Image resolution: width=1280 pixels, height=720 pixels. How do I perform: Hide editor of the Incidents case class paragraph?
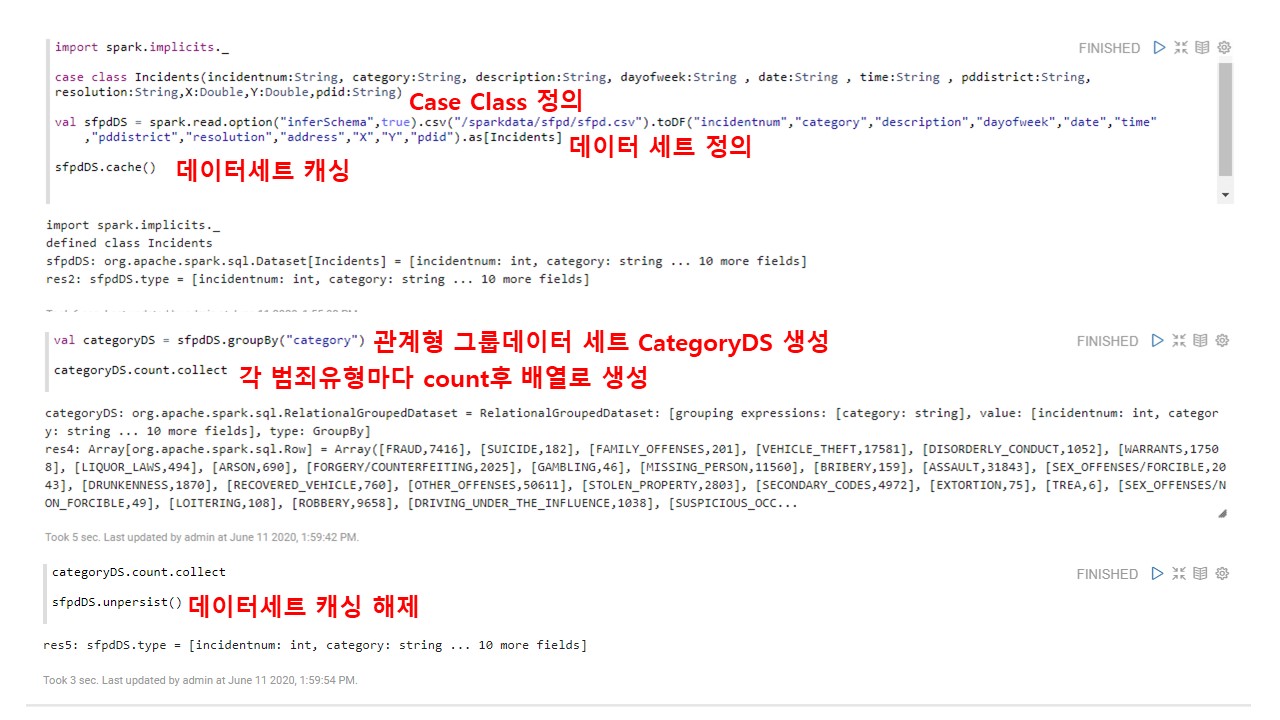tap(1181, 47)
